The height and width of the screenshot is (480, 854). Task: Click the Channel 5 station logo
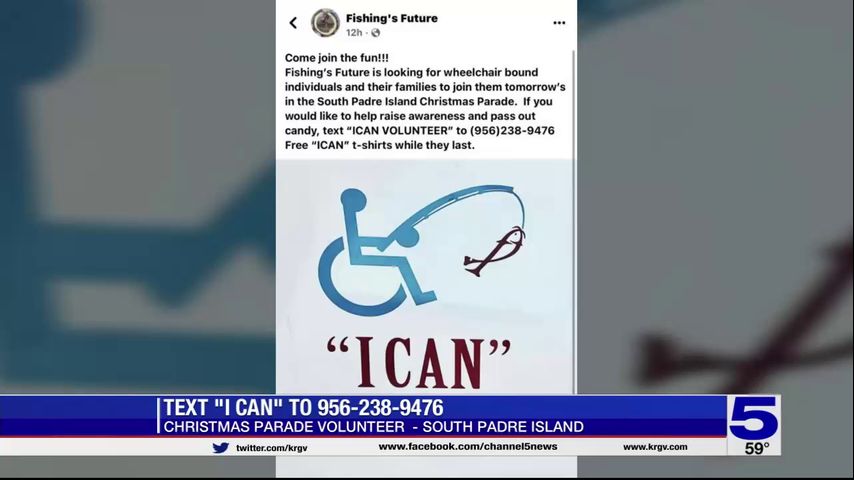(x=754, y=418)
